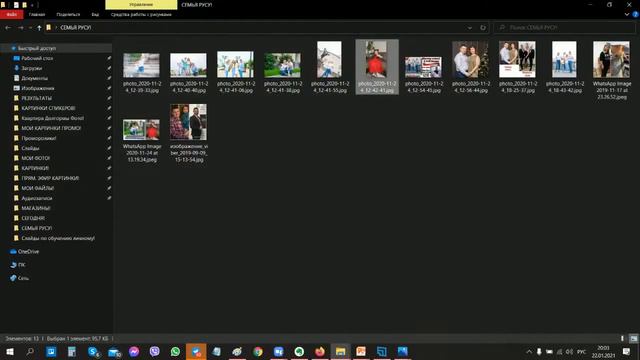The width and height of the screenshot is (640, 360).
Task: Open ПРЯМ. ЭФИР КАРТИНКИ folder
Action: (50, 178)
